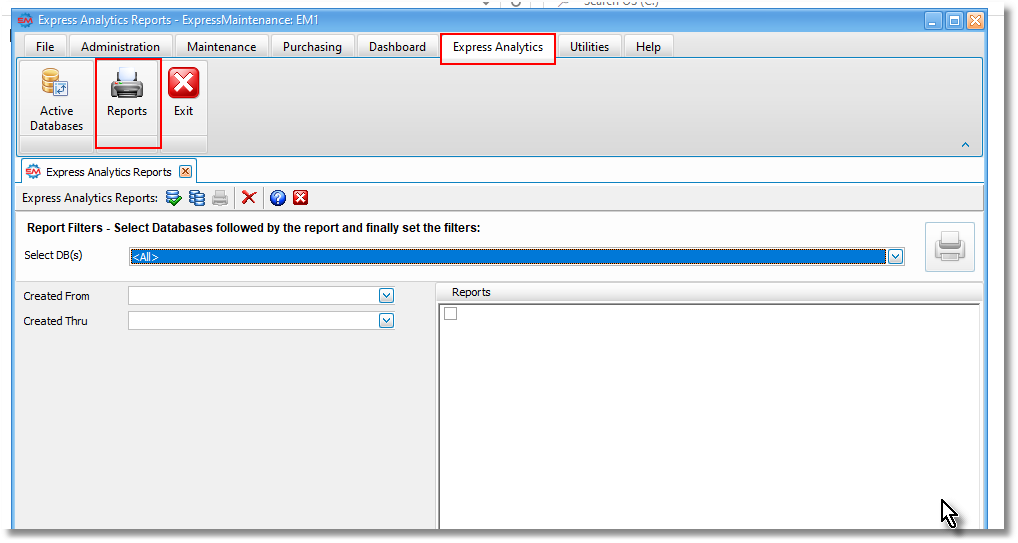Click the 'Created From' label
The height and width of the screenshot is (543, 1018).
(x=56, y=296)
